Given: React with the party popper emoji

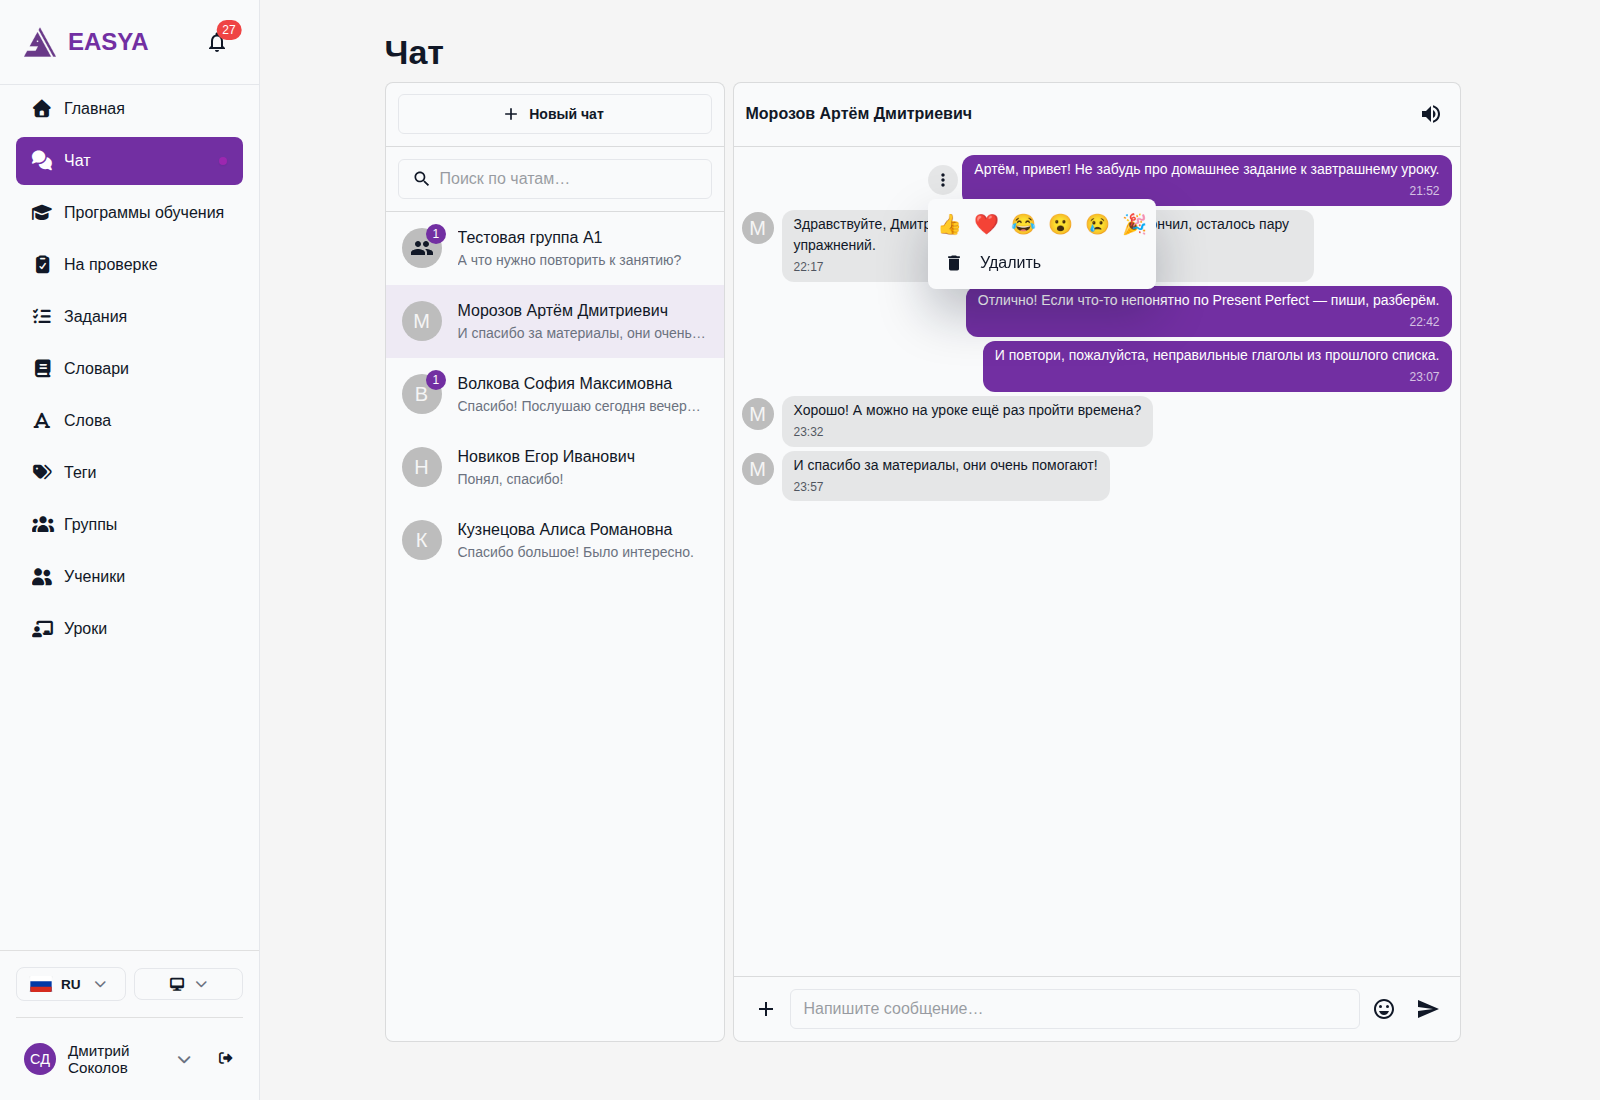Looking at the screenshot, I should coord(1134,224).
